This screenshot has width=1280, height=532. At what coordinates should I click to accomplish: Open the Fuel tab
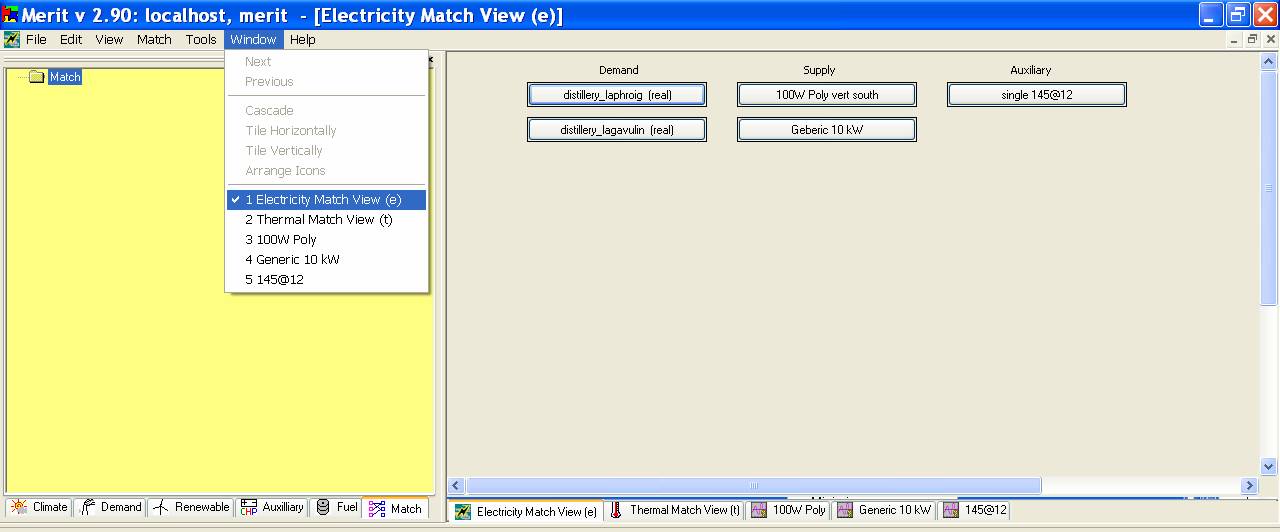336,508
